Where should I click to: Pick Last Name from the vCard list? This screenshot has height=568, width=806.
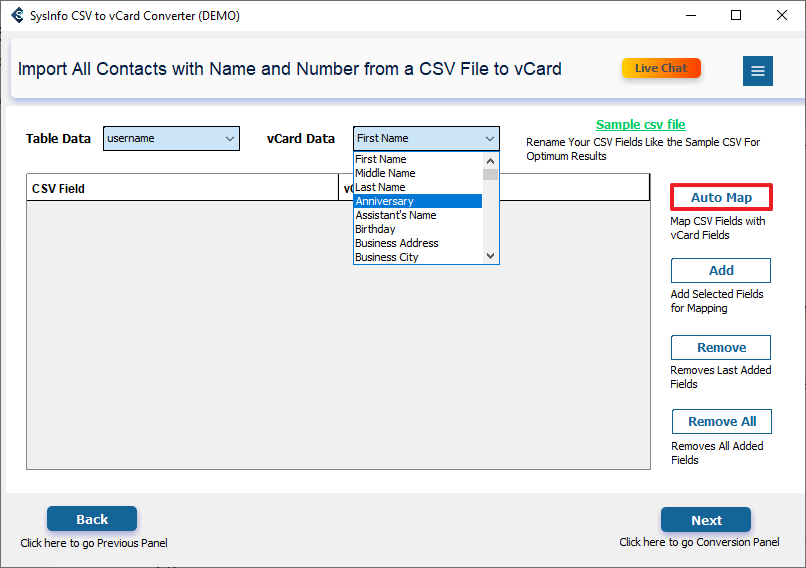click(418, 187)
